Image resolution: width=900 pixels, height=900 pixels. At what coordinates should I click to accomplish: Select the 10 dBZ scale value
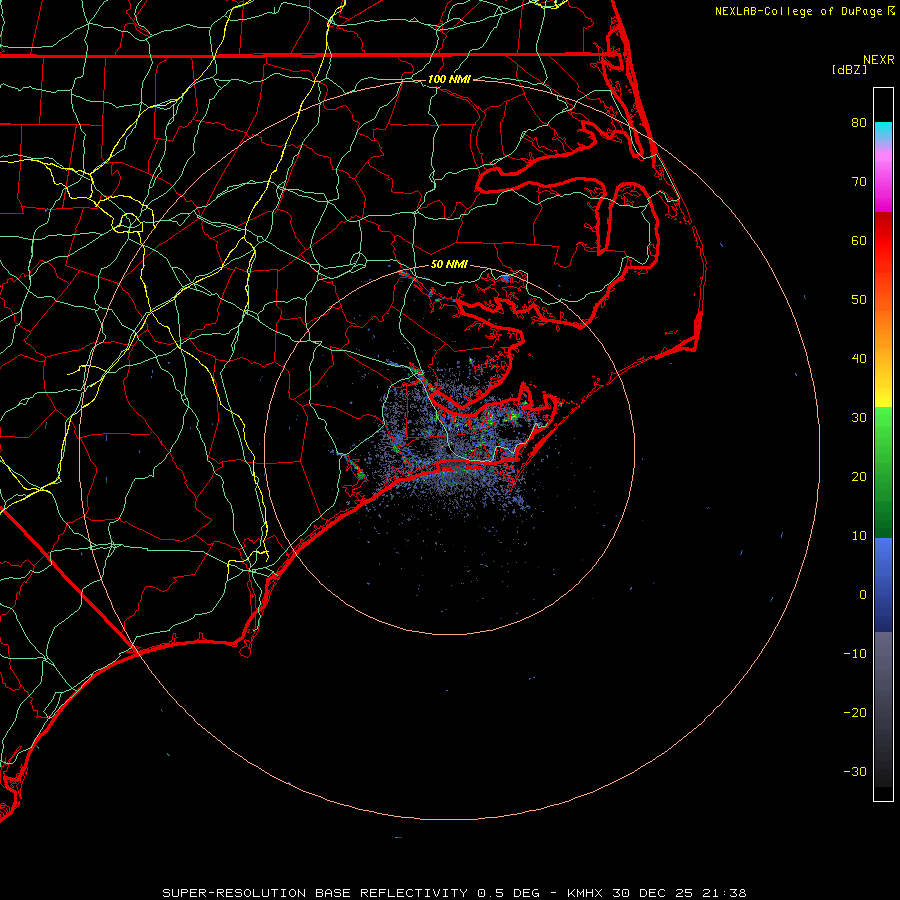859,536
